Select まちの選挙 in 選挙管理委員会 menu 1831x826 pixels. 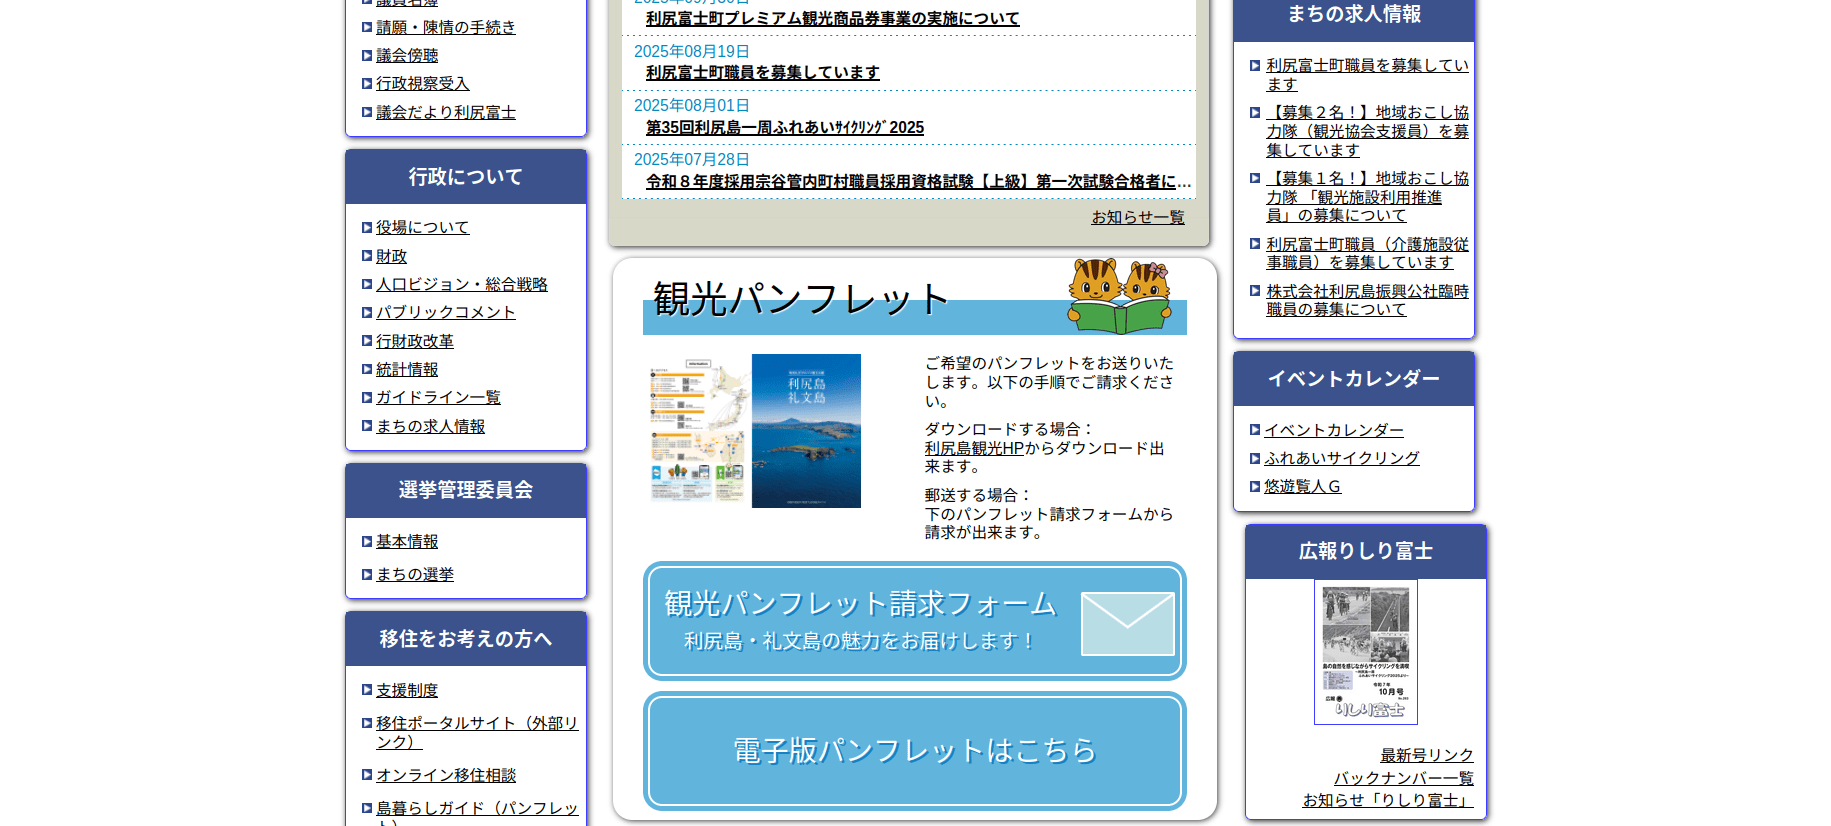coord(414,575)
